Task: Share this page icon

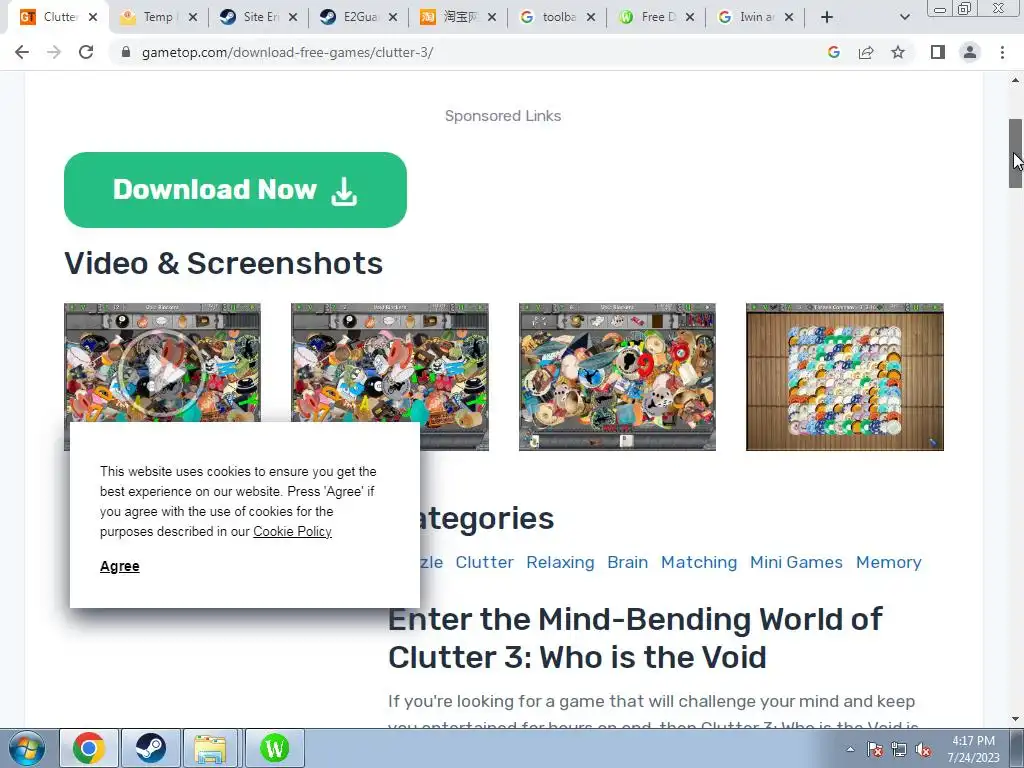Action: (x=866, y=52)
